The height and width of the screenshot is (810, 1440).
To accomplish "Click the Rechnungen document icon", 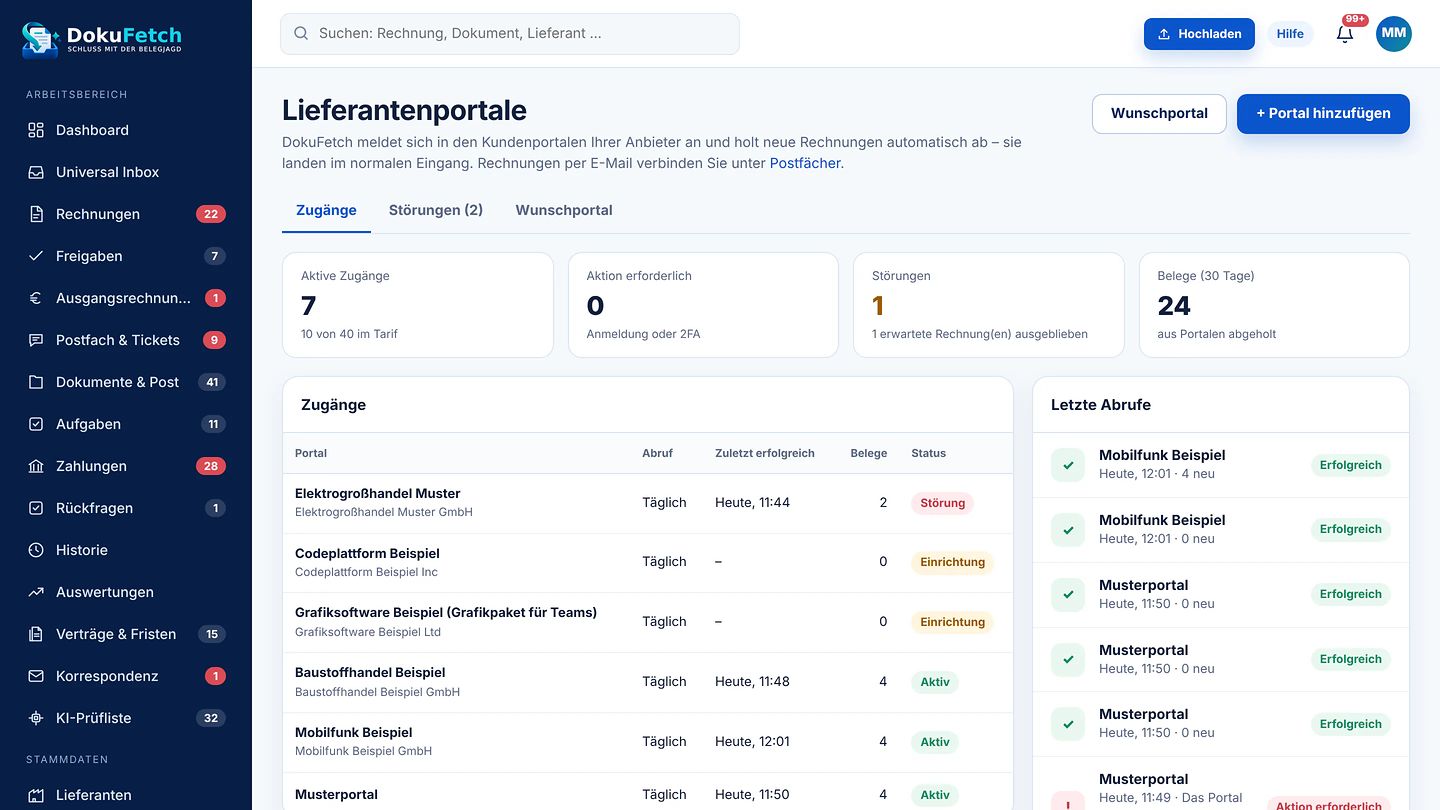I will point(36,214).
